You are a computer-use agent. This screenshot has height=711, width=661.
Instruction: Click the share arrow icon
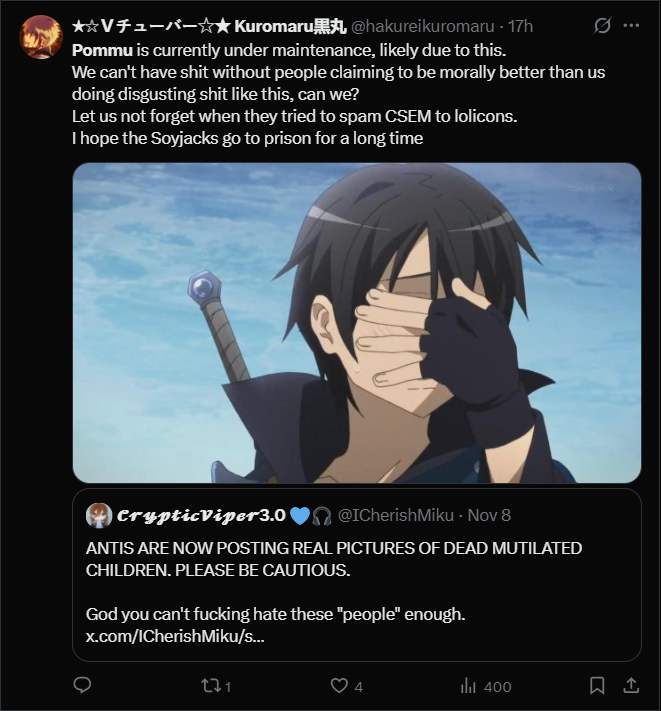coord(631,685)
